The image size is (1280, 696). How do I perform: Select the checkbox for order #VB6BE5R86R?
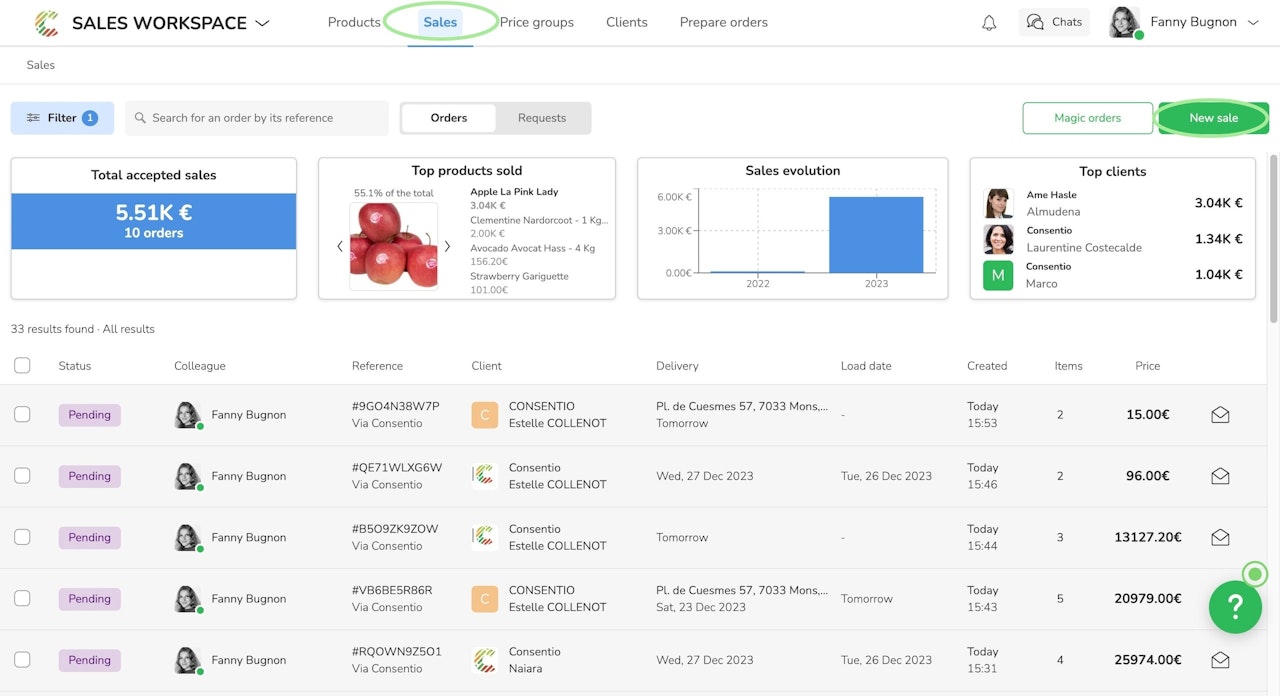pos(22,599)
